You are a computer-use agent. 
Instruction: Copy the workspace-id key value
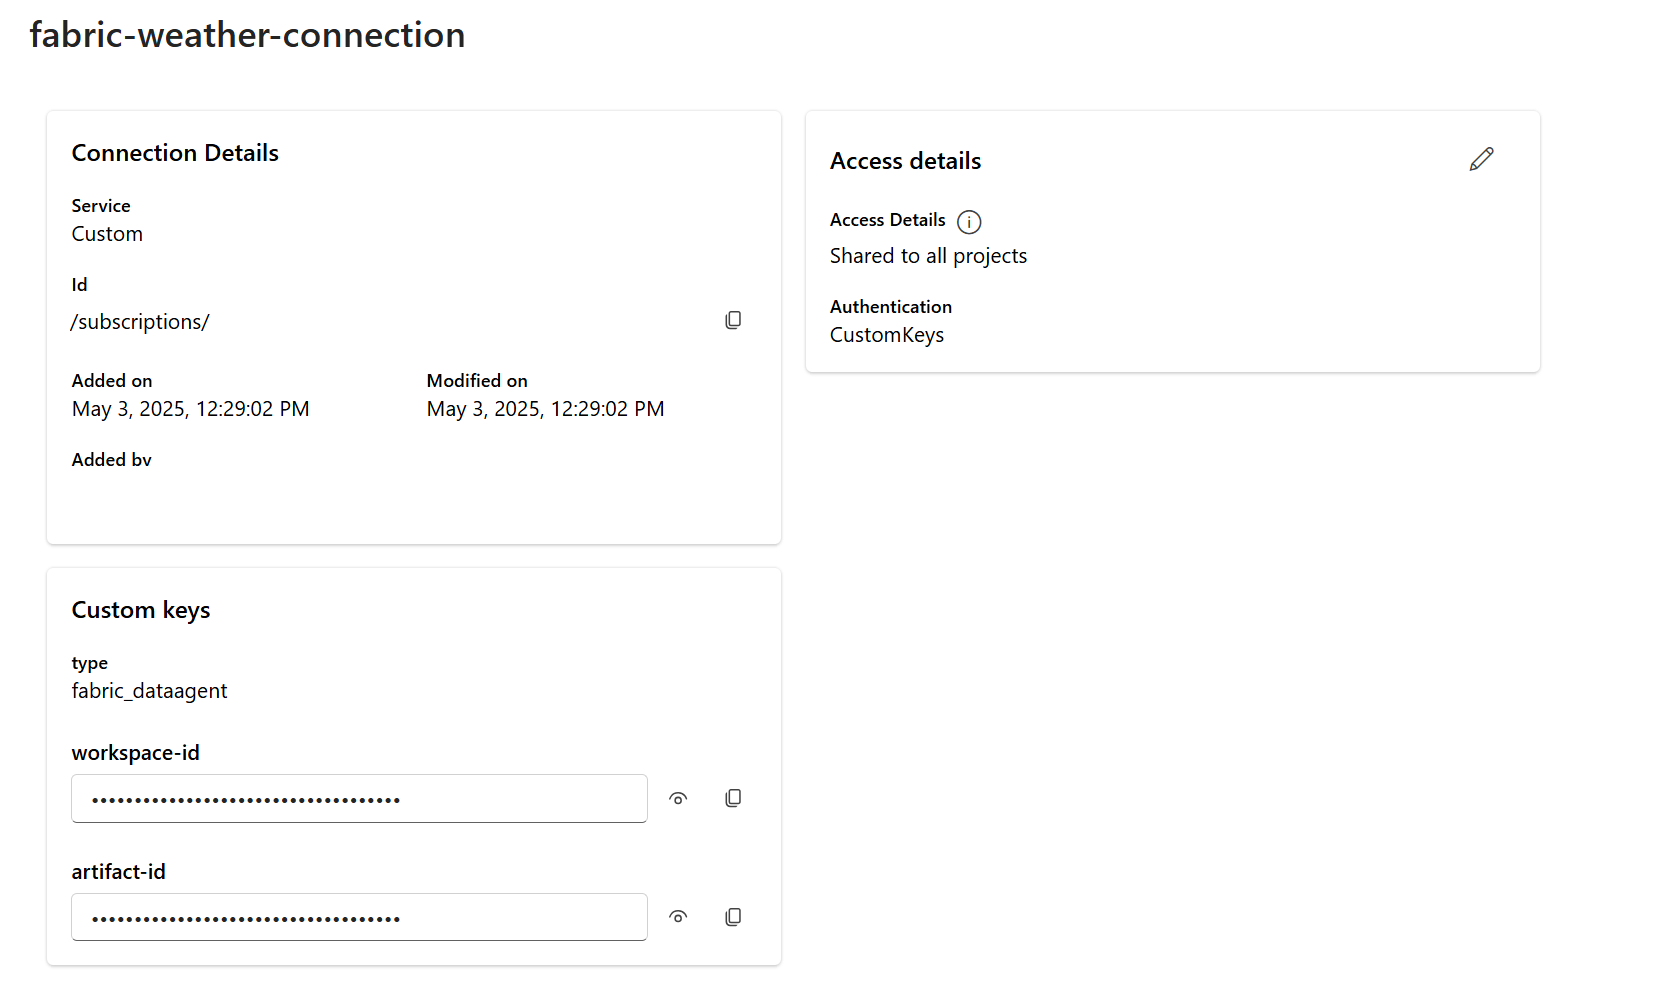733,798
